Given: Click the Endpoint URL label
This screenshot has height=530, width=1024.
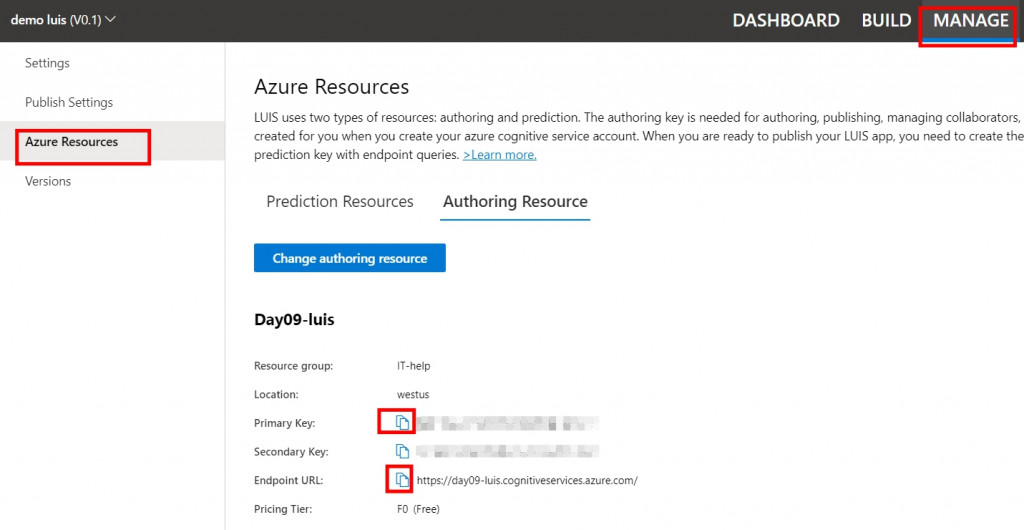Looking at the screenshot, I should pos(289,480).
